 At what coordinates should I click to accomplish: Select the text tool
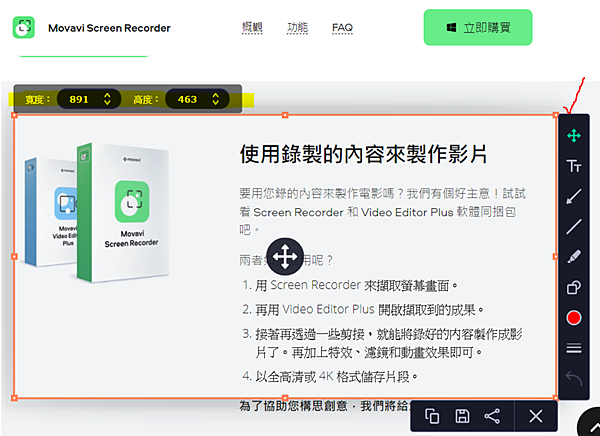574,166
